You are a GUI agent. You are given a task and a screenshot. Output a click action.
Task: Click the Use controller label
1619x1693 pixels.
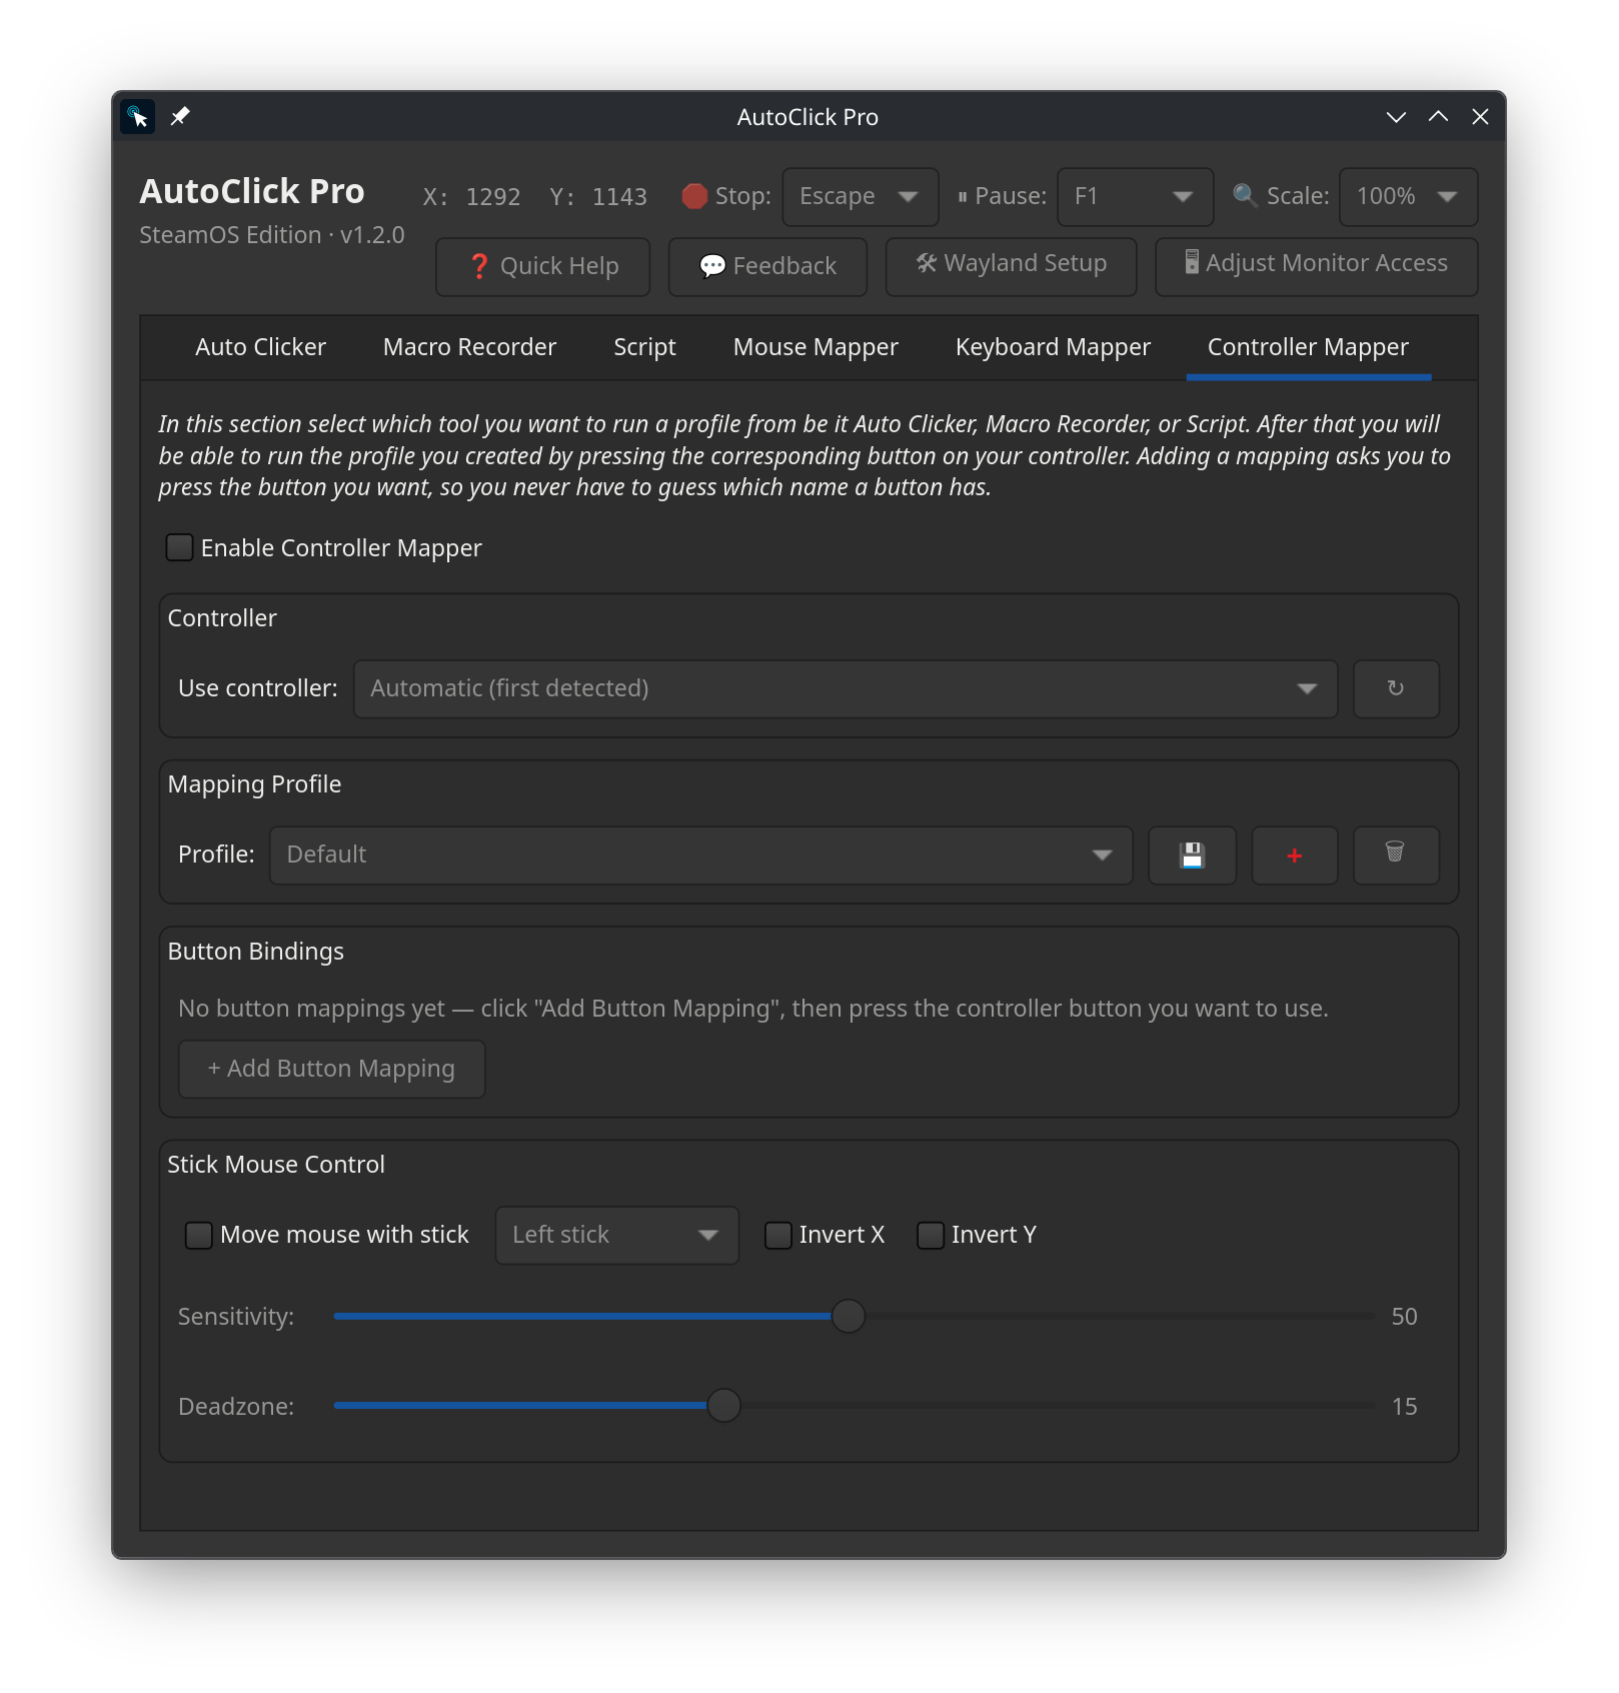258,688
